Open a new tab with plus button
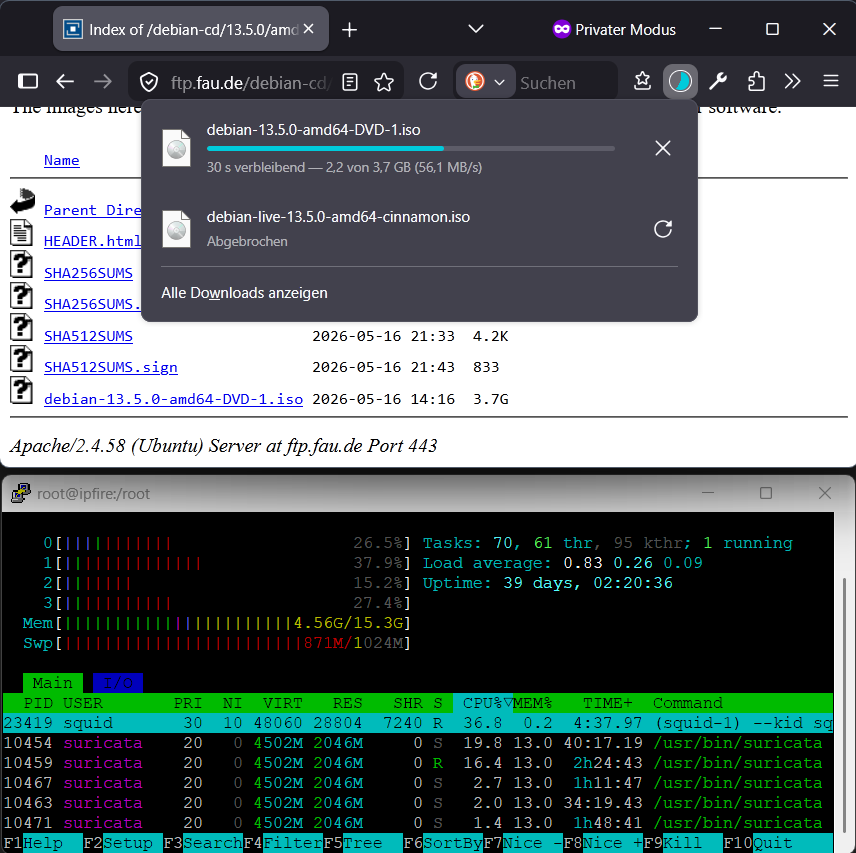856x853 pixels. click(349, 29)
